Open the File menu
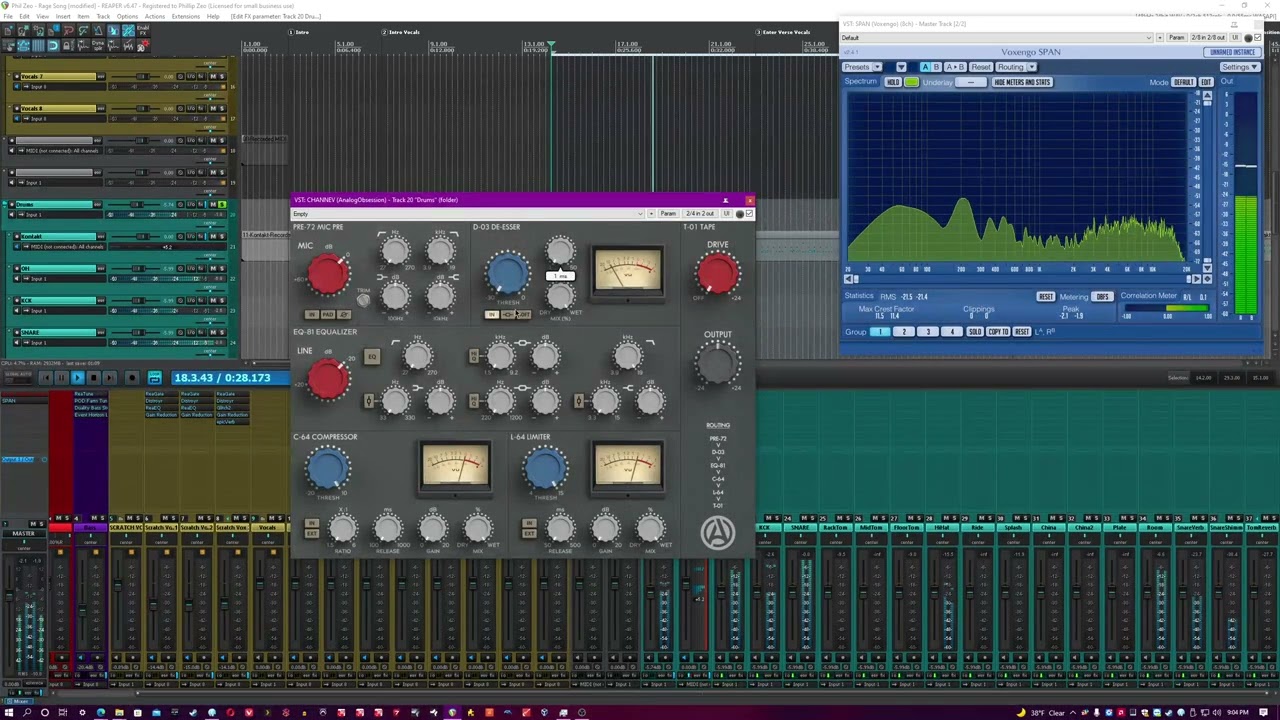 pos(9,17)
